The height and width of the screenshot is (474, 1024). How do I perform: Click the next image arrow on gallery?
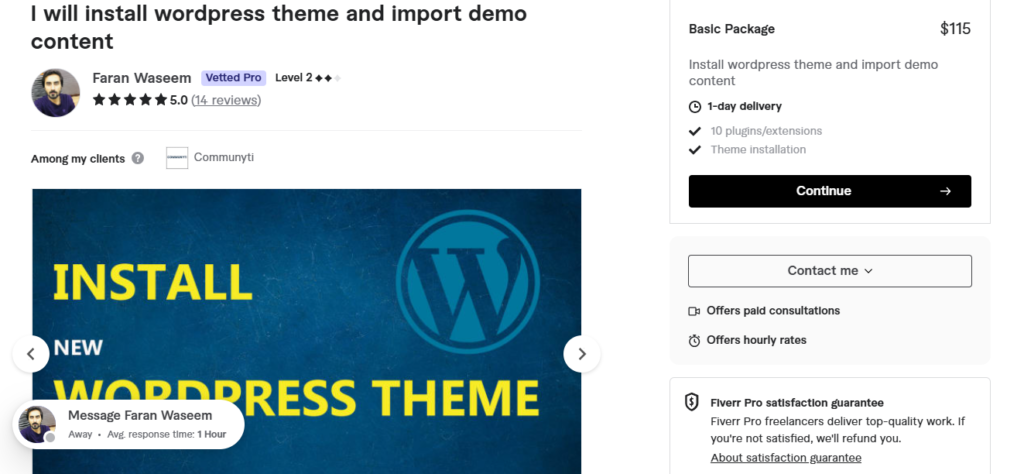click(x=582, y=354)
